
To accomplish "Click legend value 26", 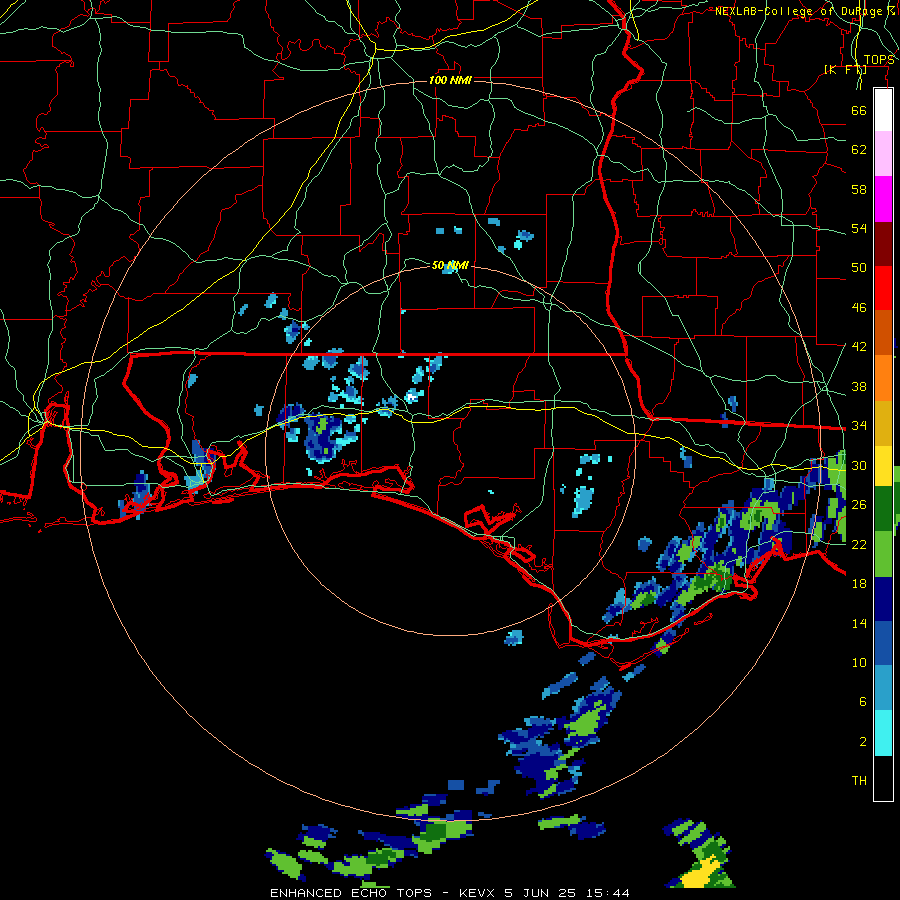I will (x=859, y=505).
